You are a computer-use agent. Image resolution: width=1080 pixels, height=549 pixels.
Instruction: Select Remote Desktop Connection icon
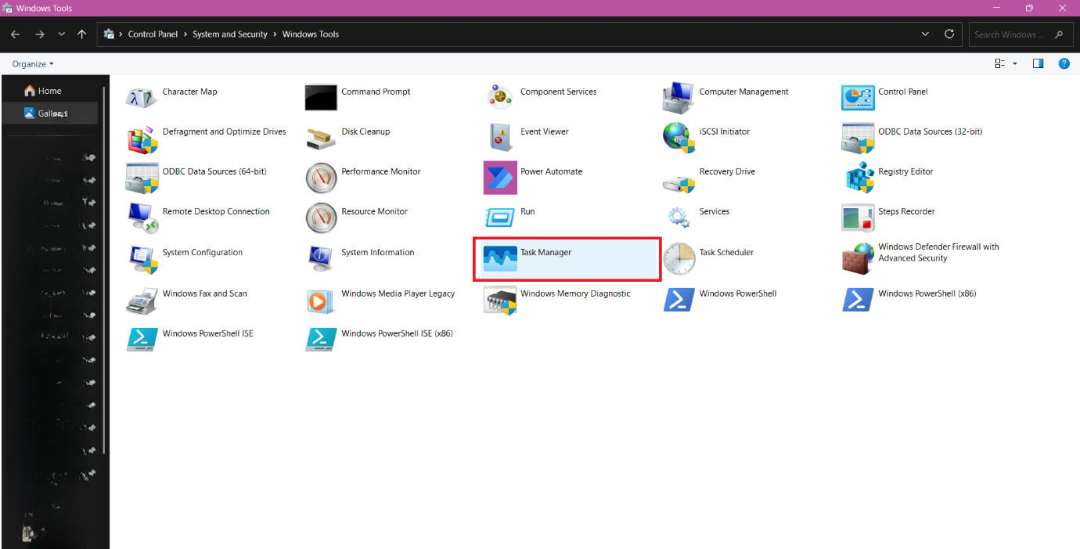(x=142, y=218)
